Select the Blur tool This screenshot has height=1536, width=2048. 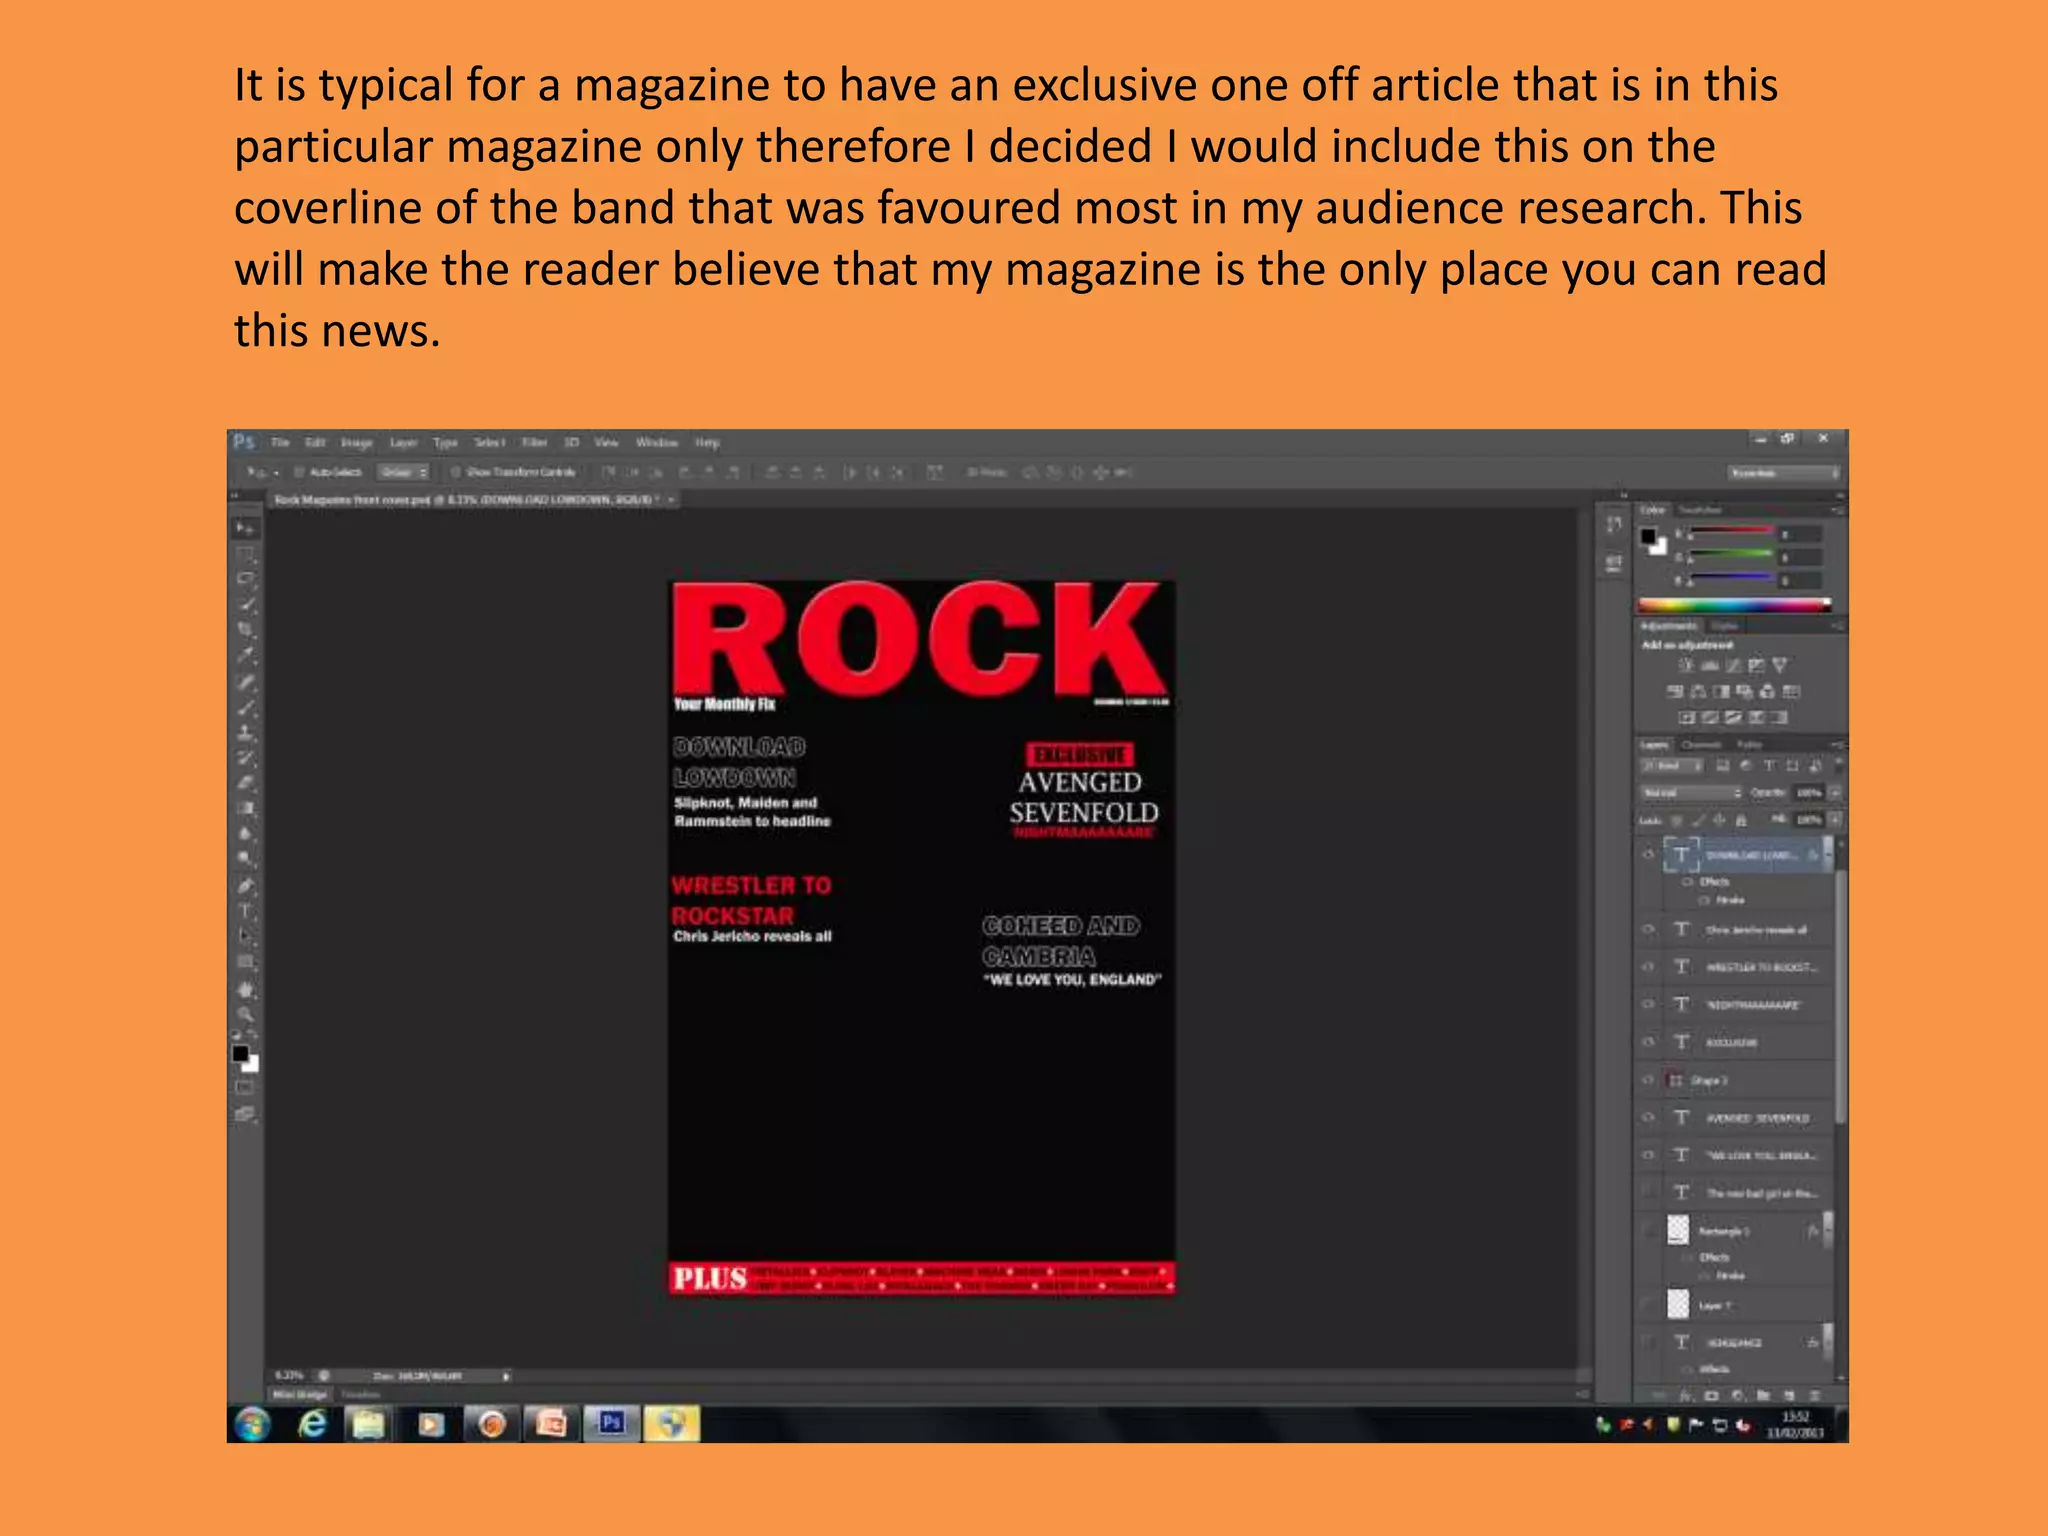245,833
